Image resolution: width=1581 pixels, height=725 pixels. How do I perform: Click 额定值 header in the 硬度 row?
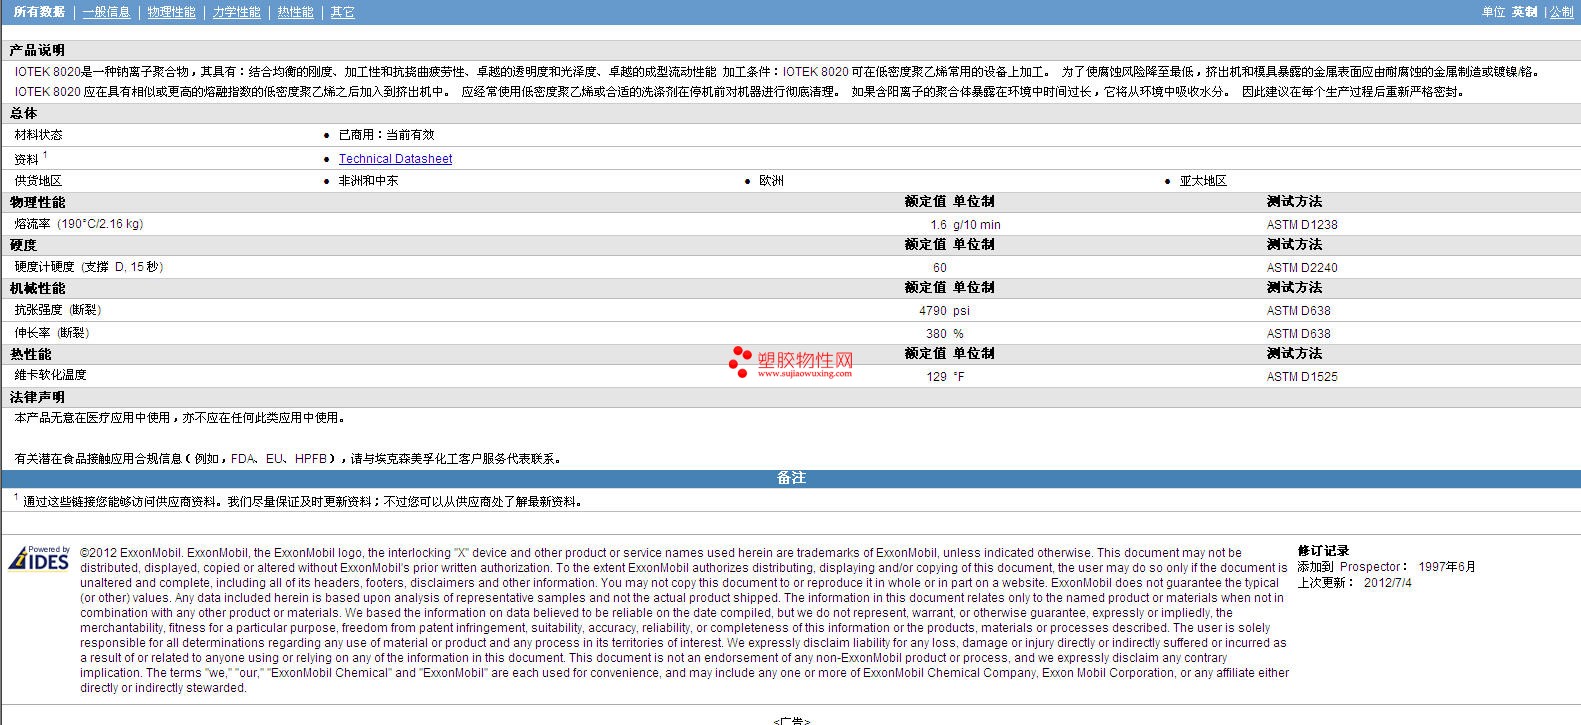click(x=925, y=245)
